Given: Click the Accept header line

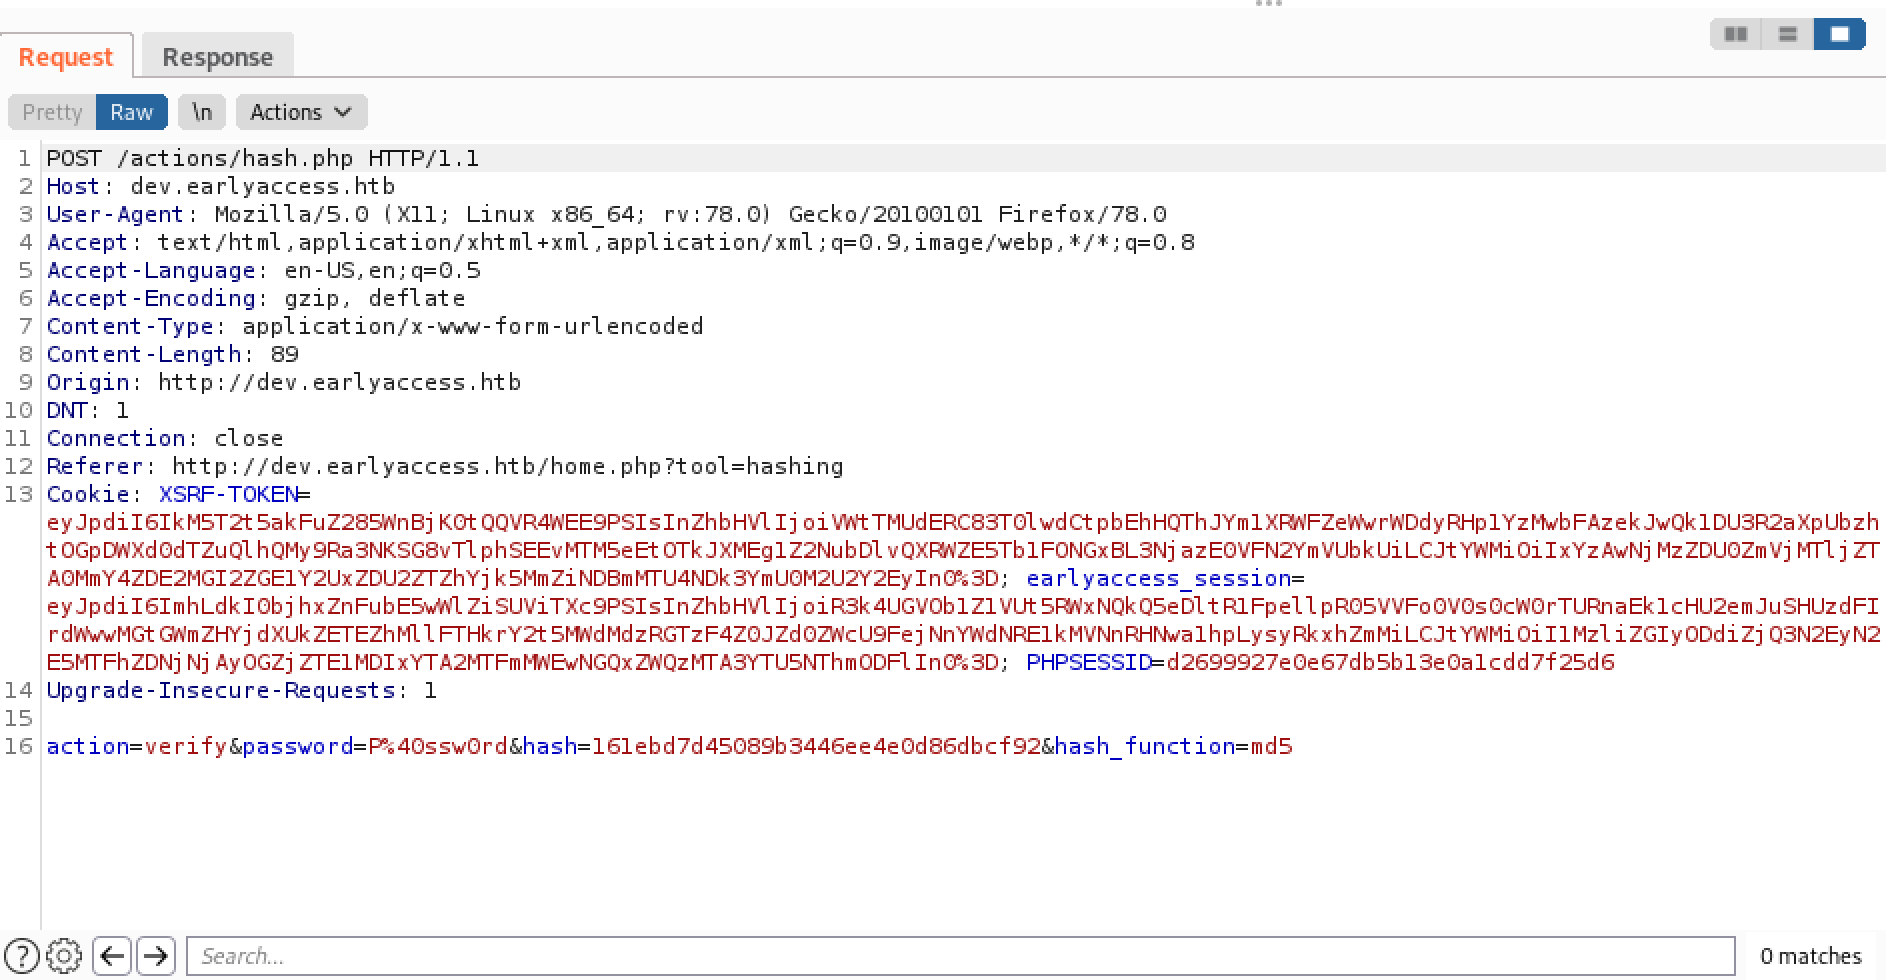Looking at the screenshot, I should click(620, 242).
